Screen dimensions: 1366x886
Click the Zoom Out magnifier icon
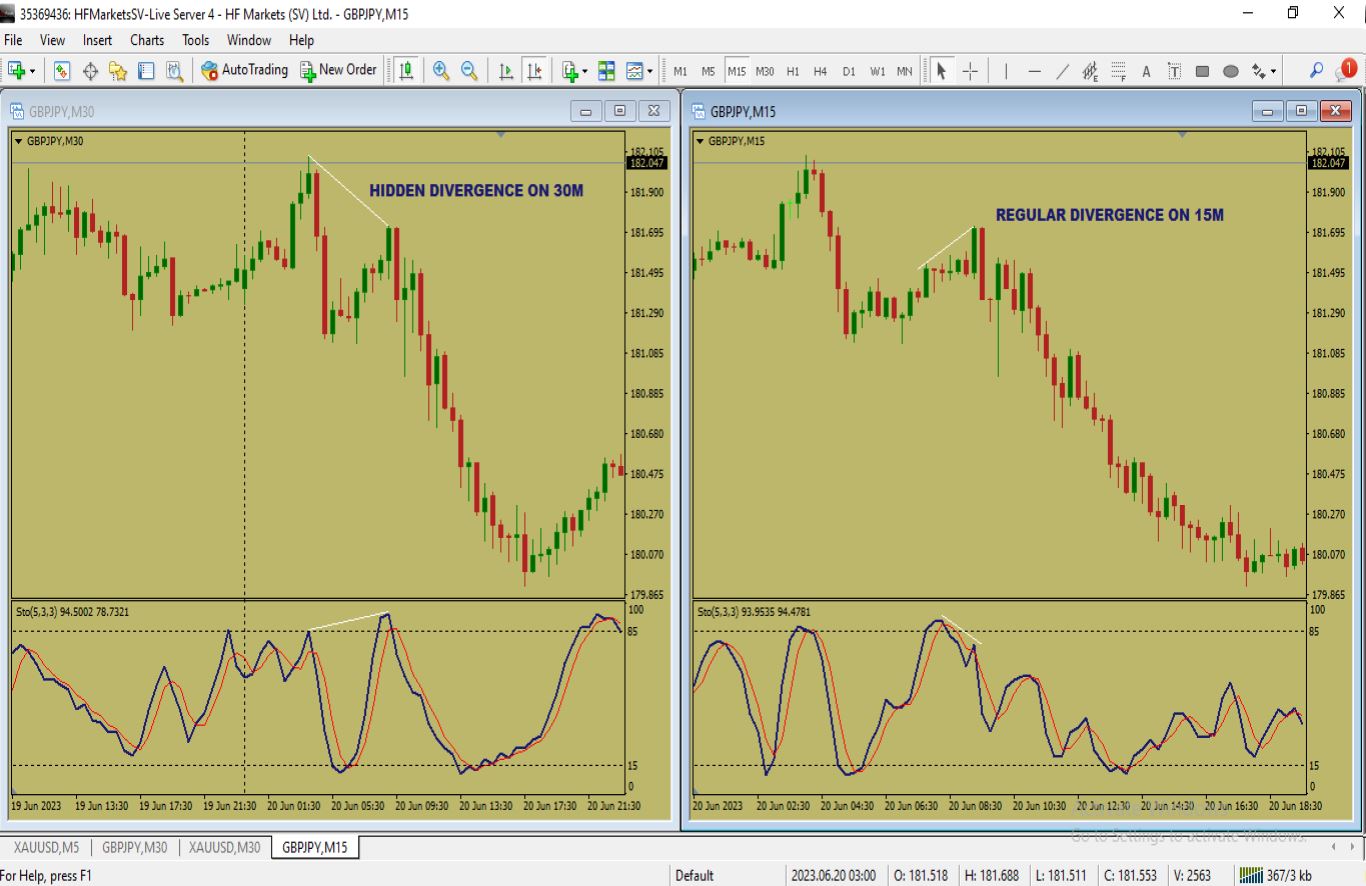coord(469,71)
